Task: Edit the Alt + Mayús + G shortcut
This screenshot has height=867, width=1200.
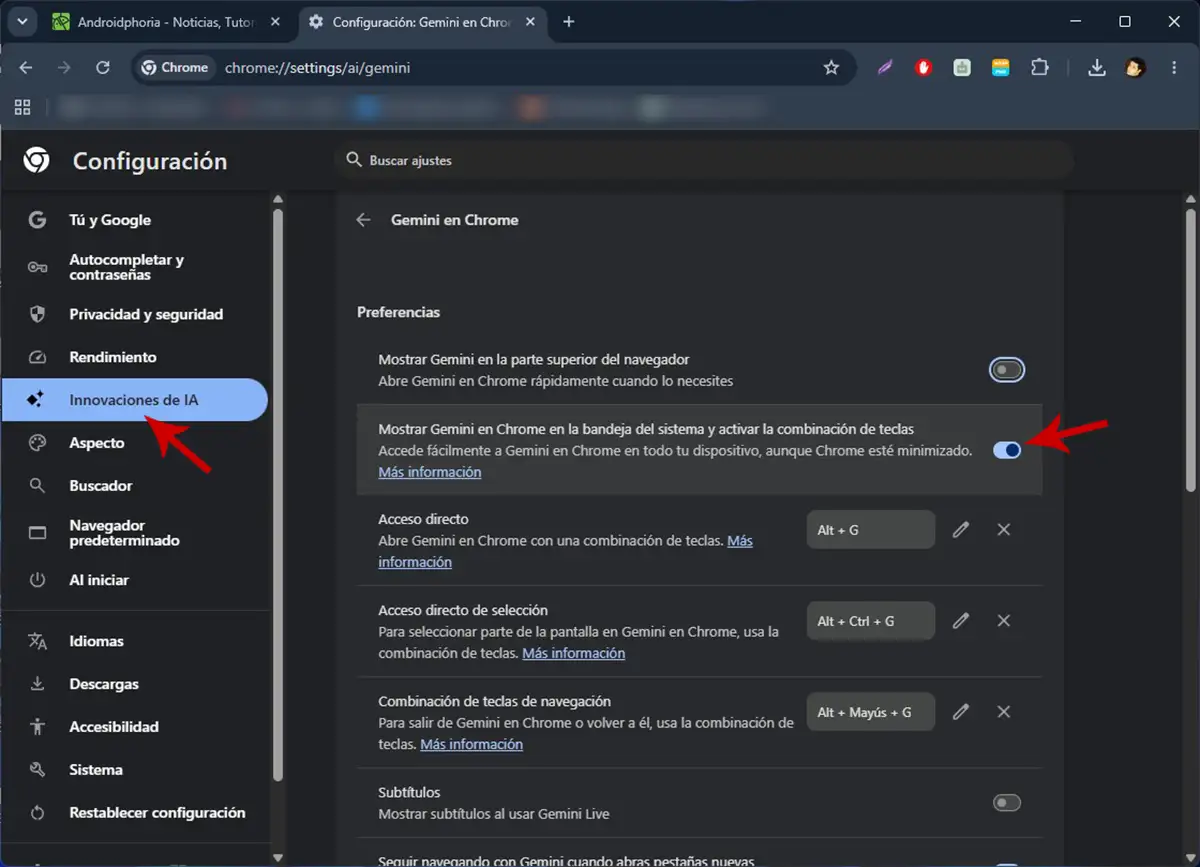Action: [961, 712]
